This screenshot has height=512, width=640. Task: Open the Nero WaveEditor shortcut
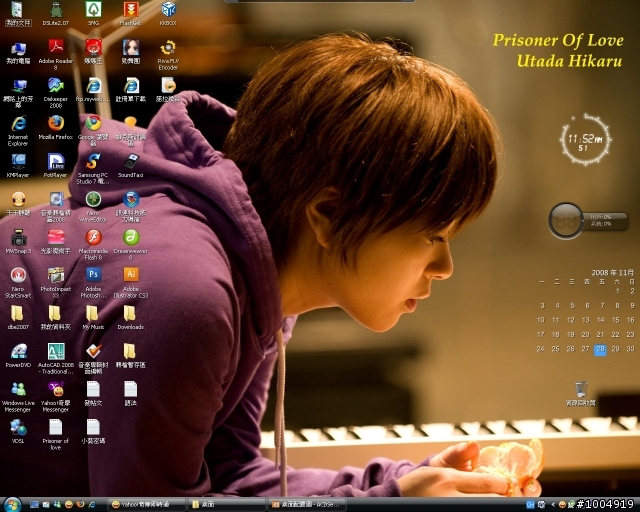93,207
